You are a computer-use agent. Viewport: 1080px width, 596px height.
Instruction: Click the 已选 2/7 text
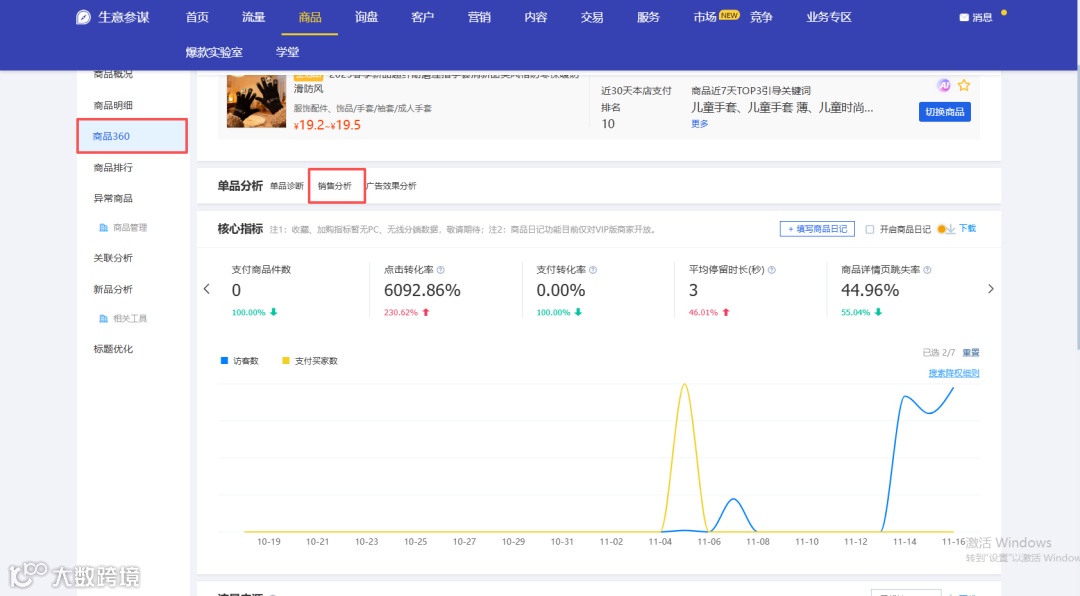click(938, 353)
